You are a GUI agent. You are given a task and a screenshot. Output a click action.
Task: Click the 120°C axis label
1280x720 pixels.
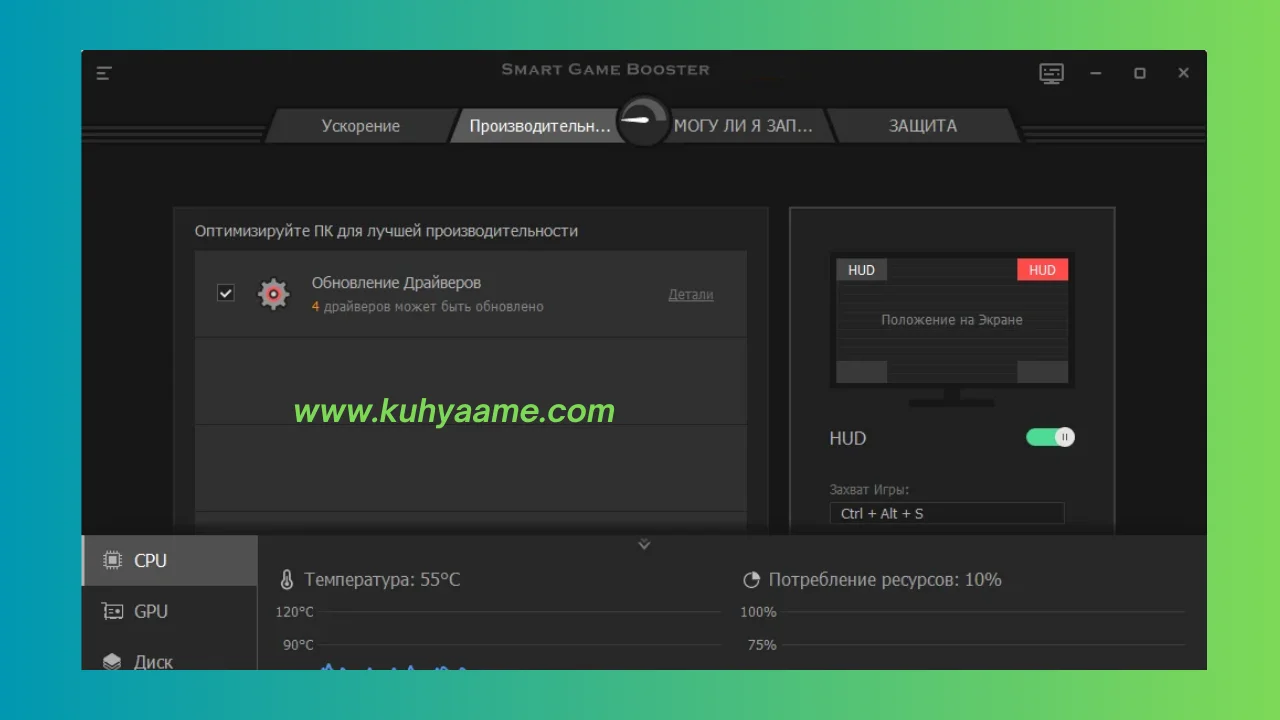pos(295,612)
